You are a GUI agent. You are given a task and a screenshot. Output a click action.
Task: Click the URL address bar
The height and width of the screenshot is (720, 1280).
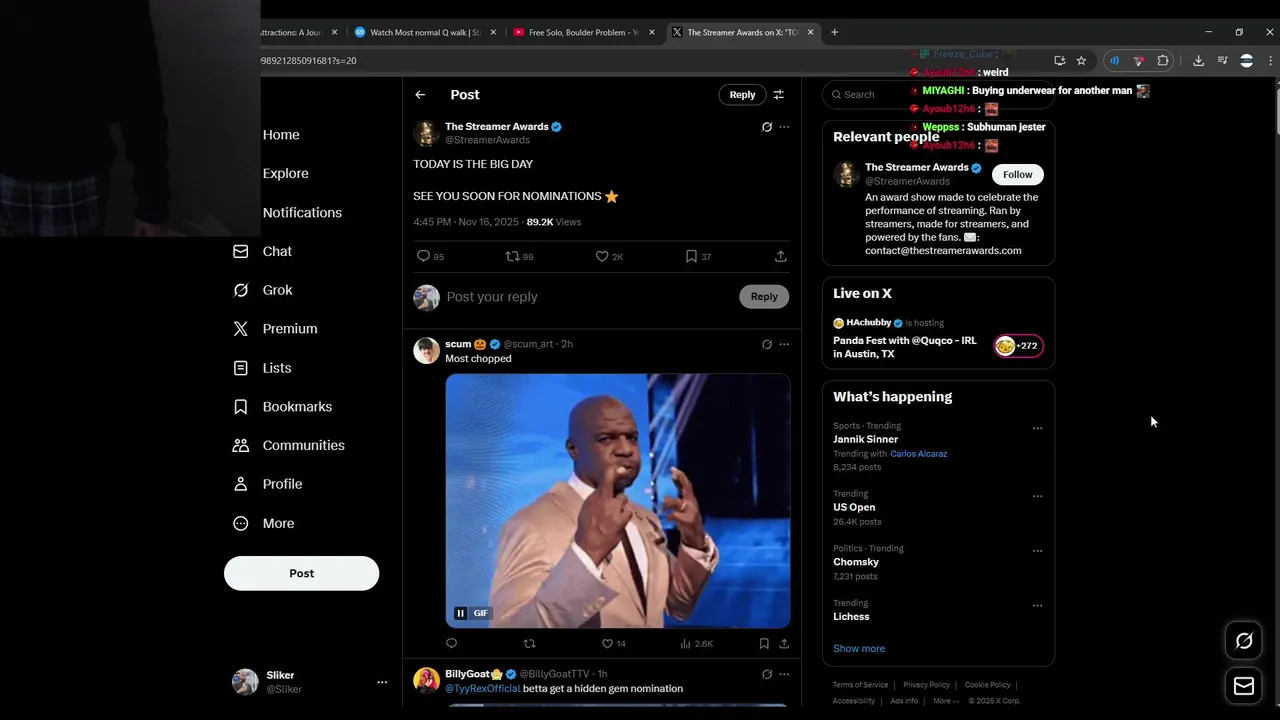(x=650, y=61)
